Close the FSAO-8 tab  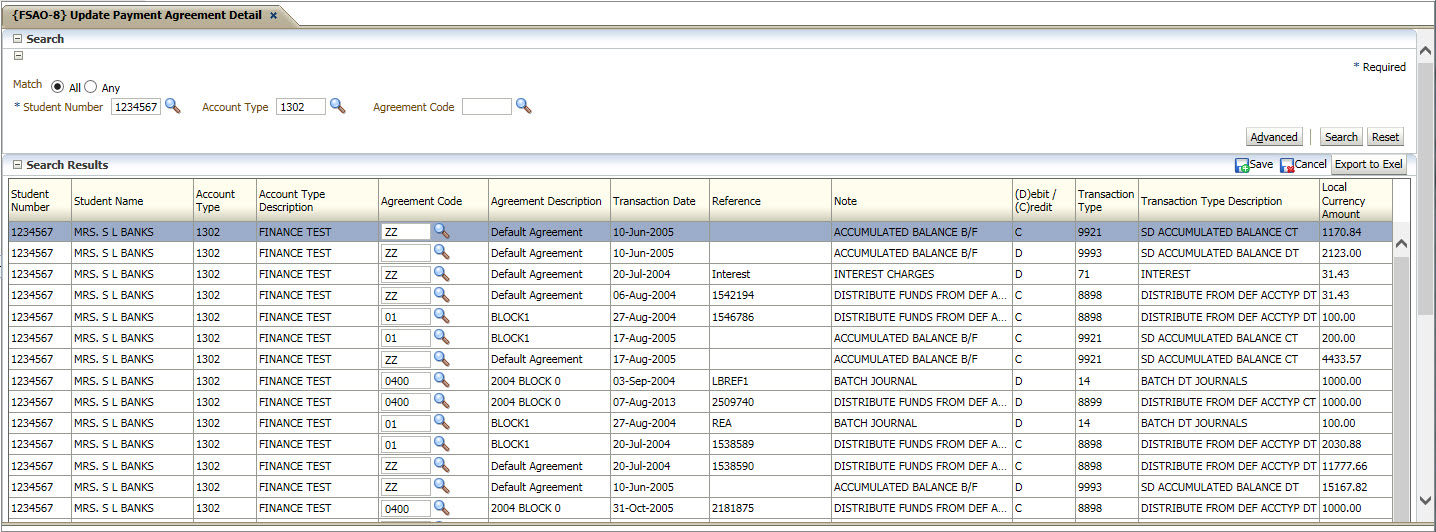point(274,15)
